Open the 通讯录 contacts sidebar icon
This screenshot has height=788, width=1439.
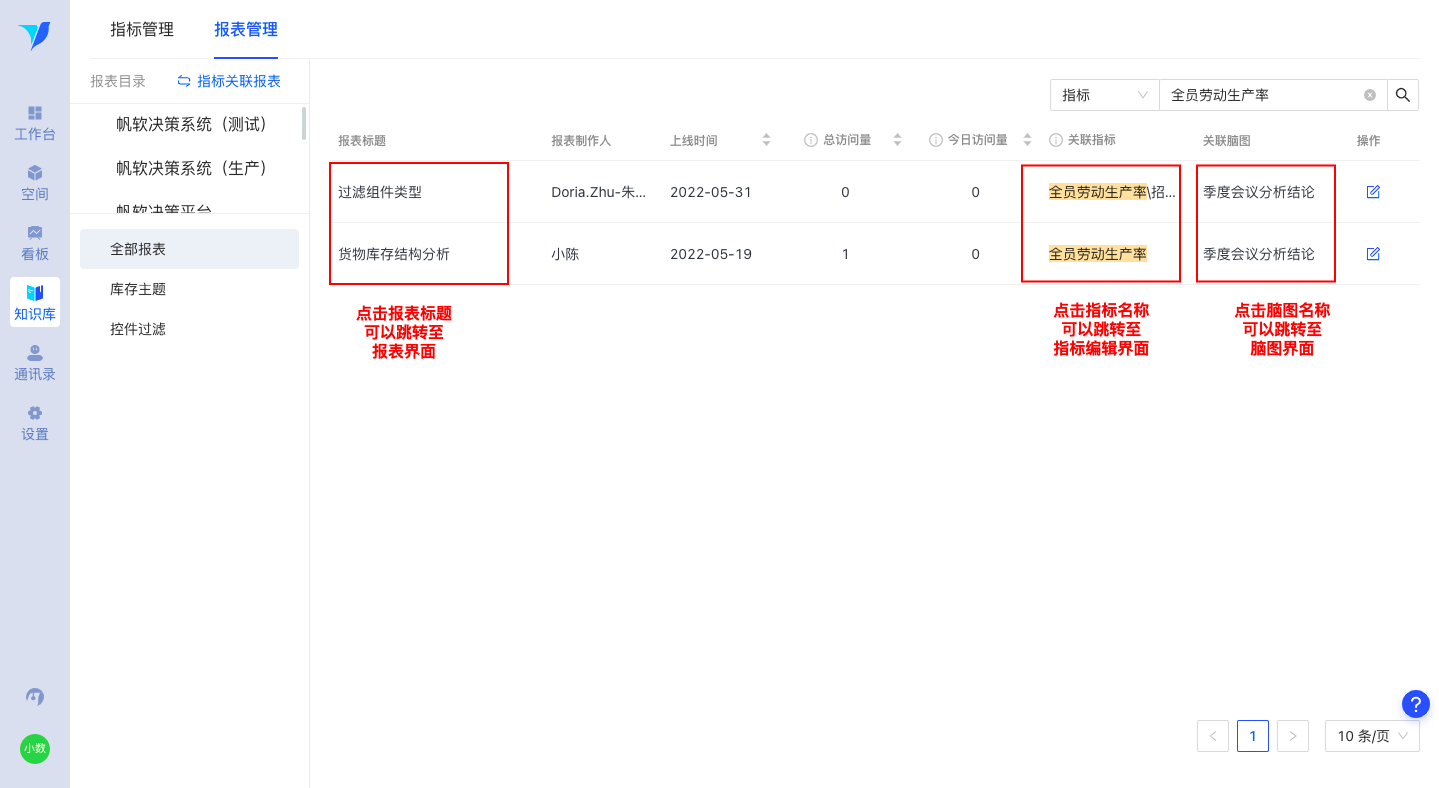[x=35, y=363]
